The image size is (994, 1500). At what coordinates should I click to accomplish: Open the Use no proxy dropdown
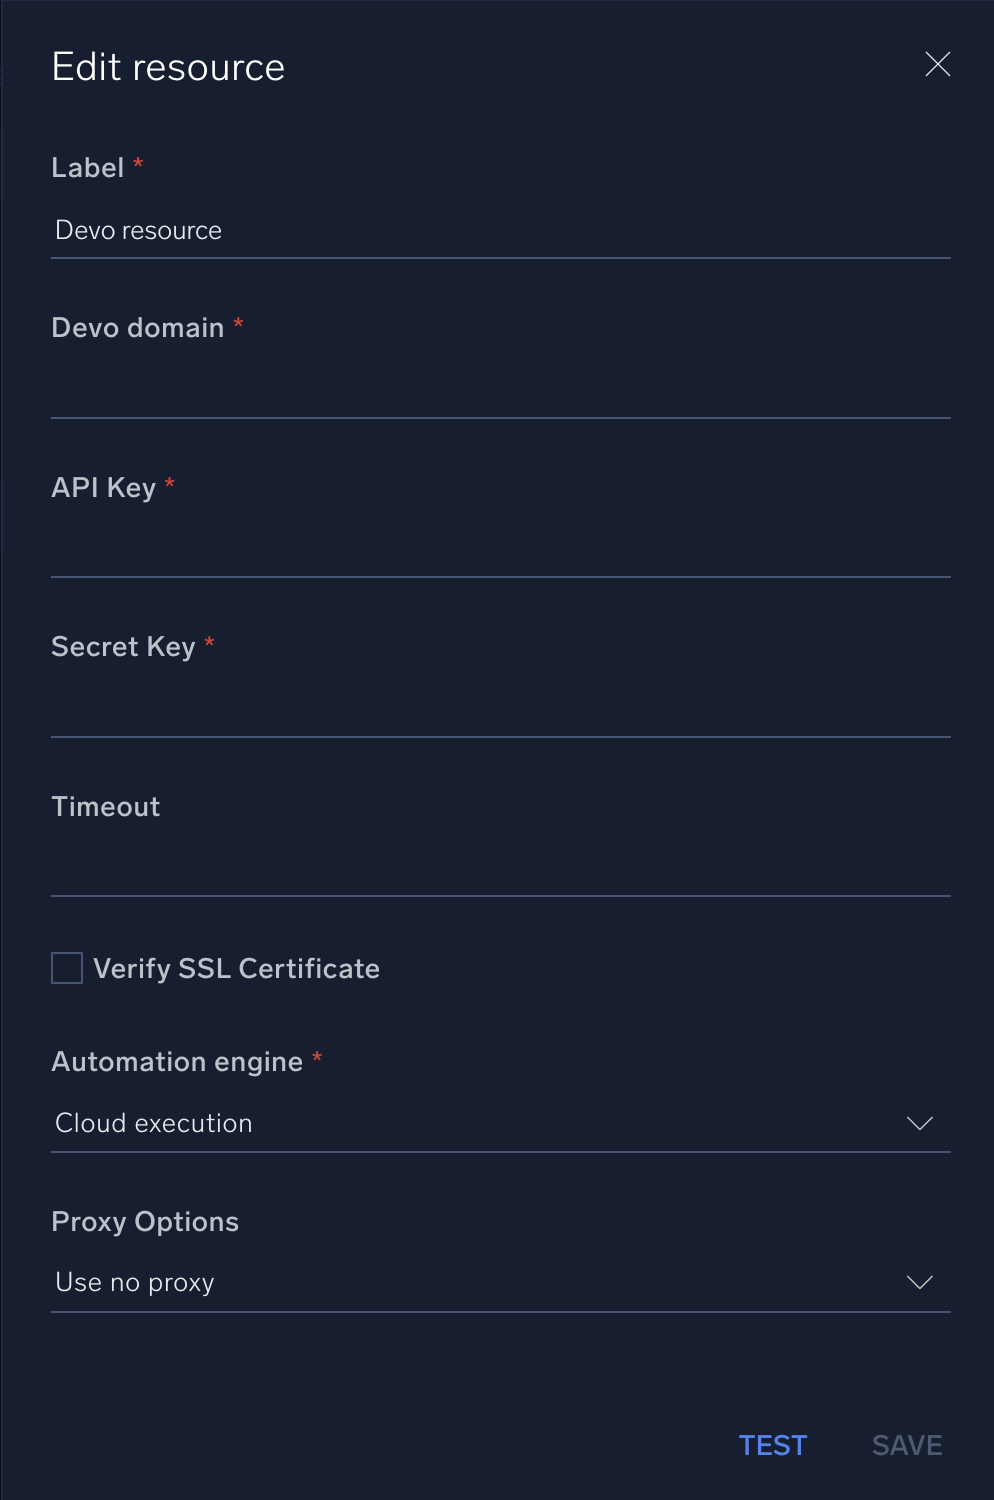(500, 1282)
